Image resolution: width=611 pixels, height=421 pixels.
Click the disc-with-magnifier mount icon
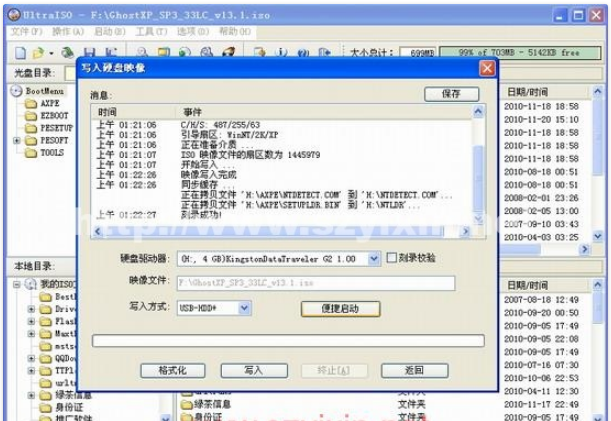click(207, 52)
